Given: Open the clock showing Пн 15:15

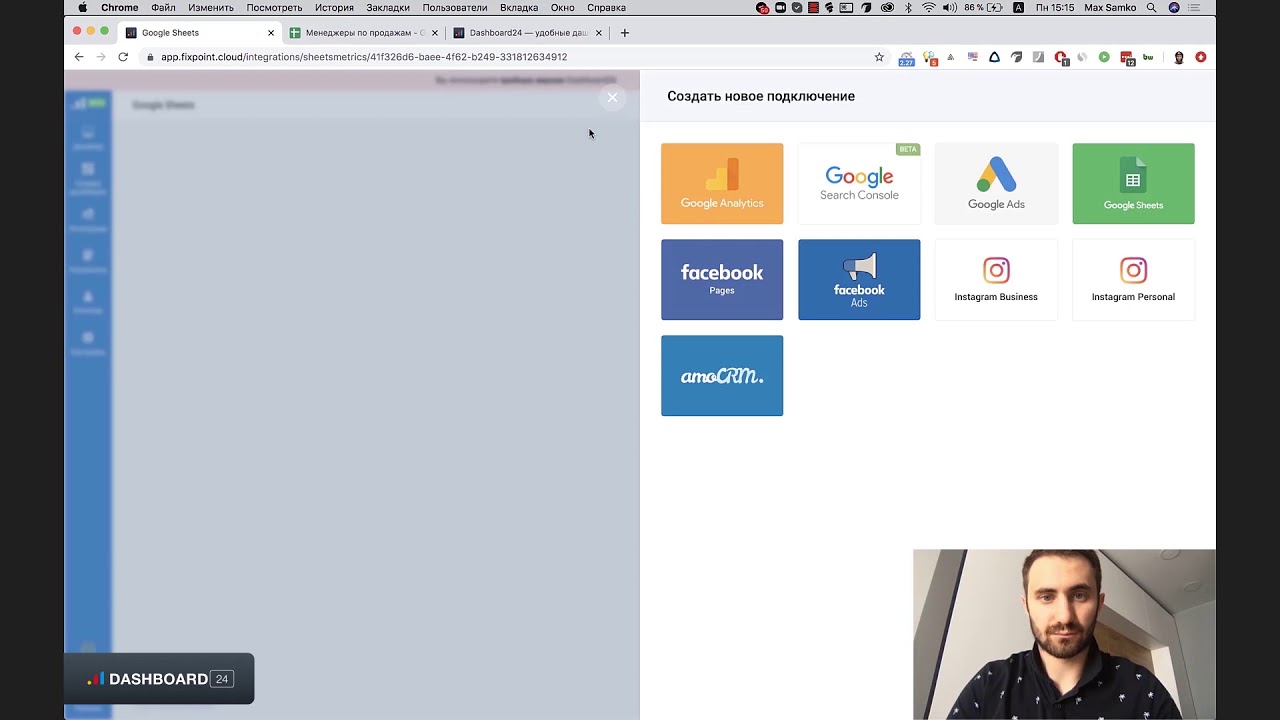Looking at the screenshot, I should [1055, 7].
